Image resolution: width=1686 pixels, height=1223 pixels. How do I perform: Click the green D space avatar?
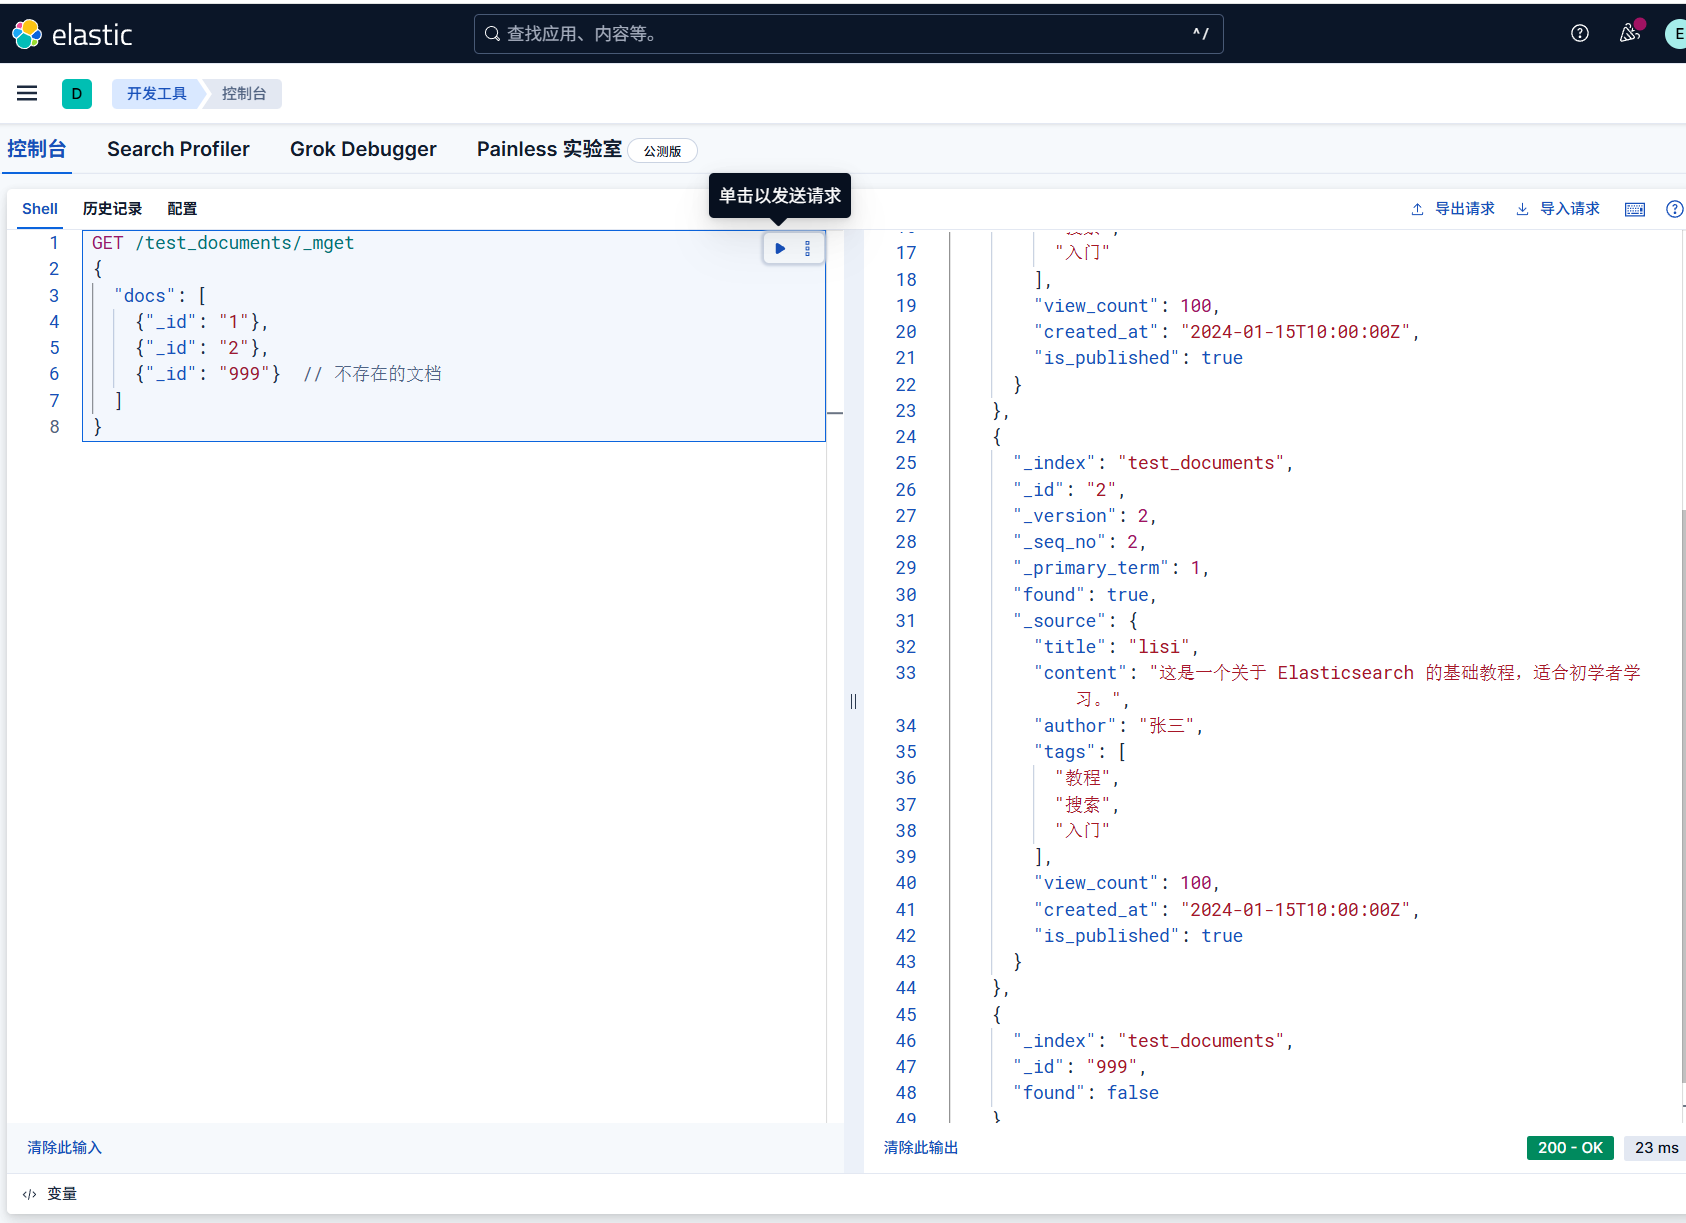click(x=77, y=94)
